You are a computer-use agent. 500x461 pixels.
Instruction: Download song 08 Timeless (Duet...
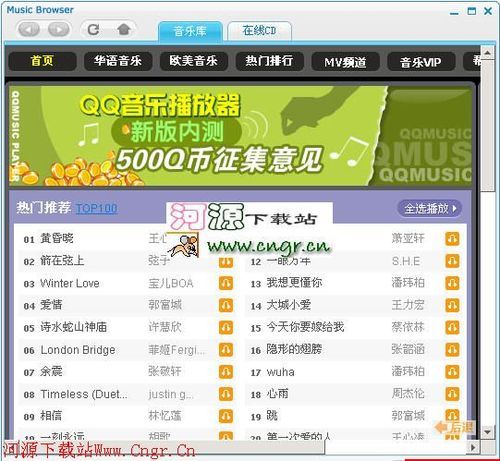226,394
